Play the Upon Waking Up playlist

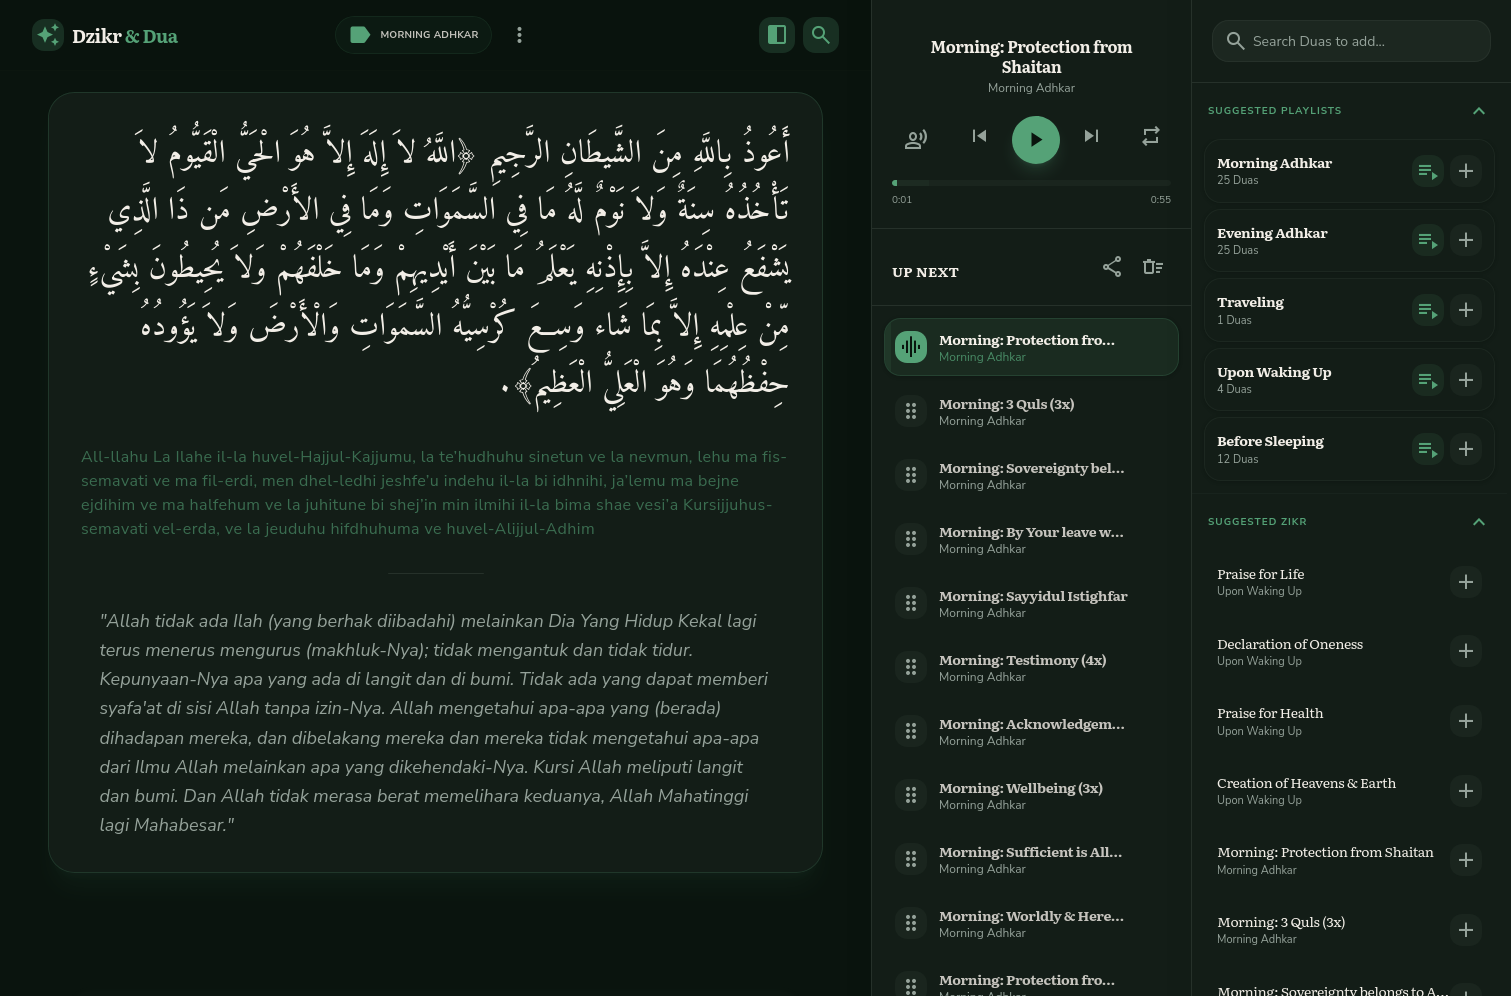pyautogui.click(x=1427, y=380)
